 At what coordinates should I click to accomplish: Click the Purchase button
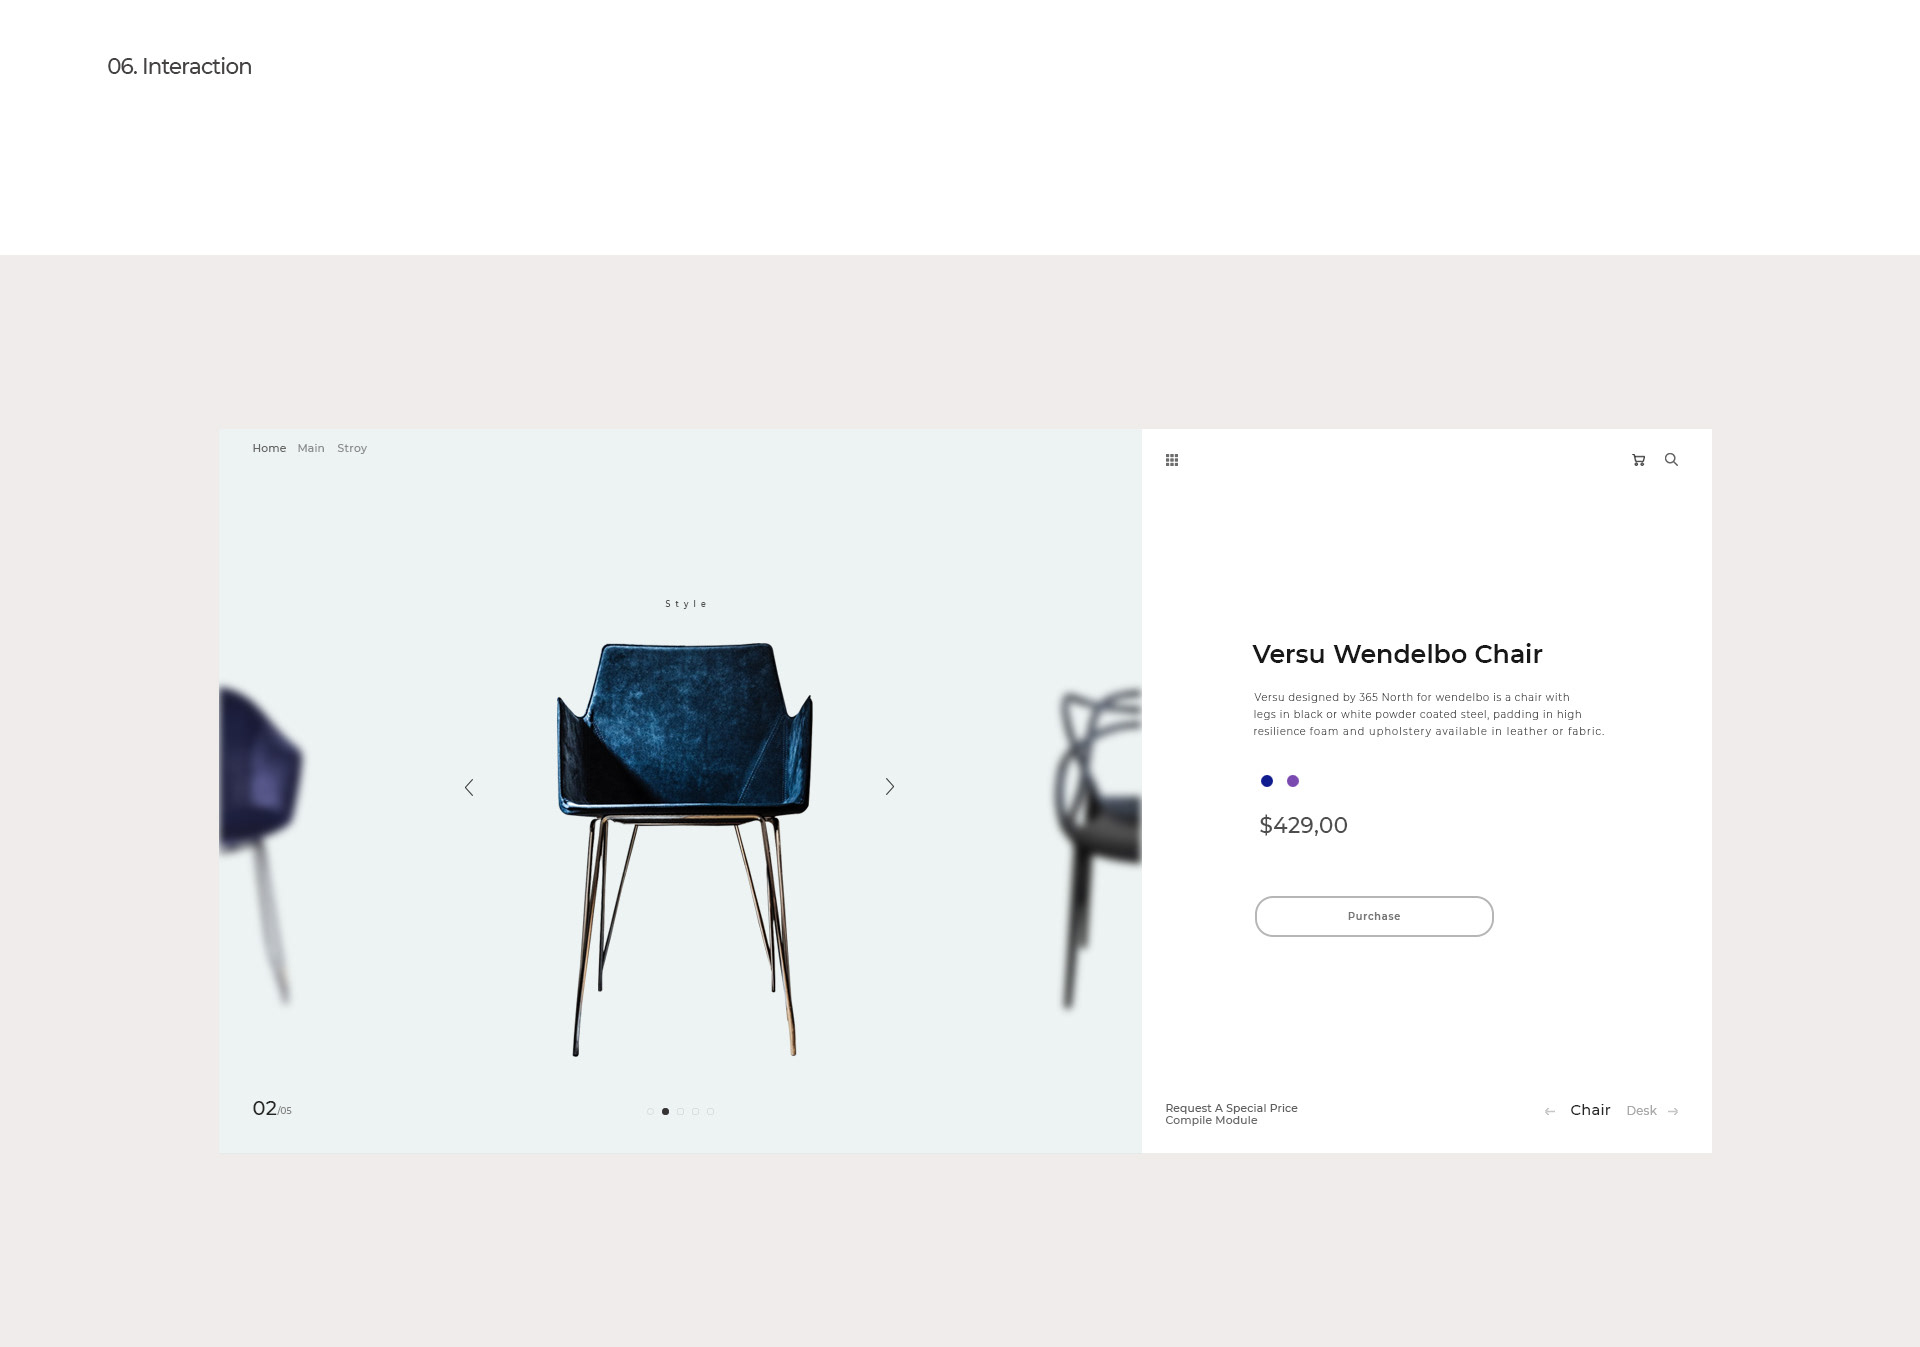(1374, 916)
